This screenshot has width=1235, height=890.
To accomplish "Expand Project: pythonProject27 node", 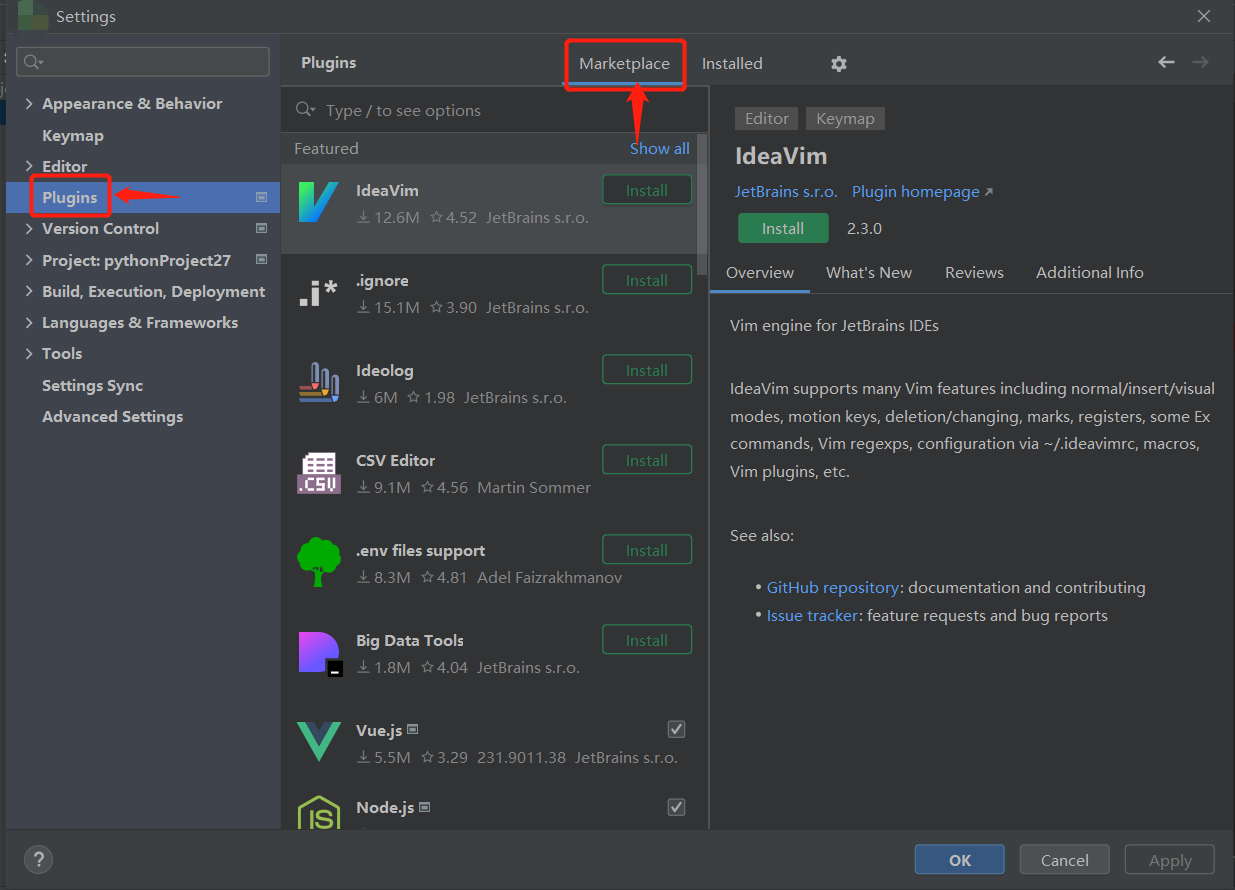I will pos(29,260).
